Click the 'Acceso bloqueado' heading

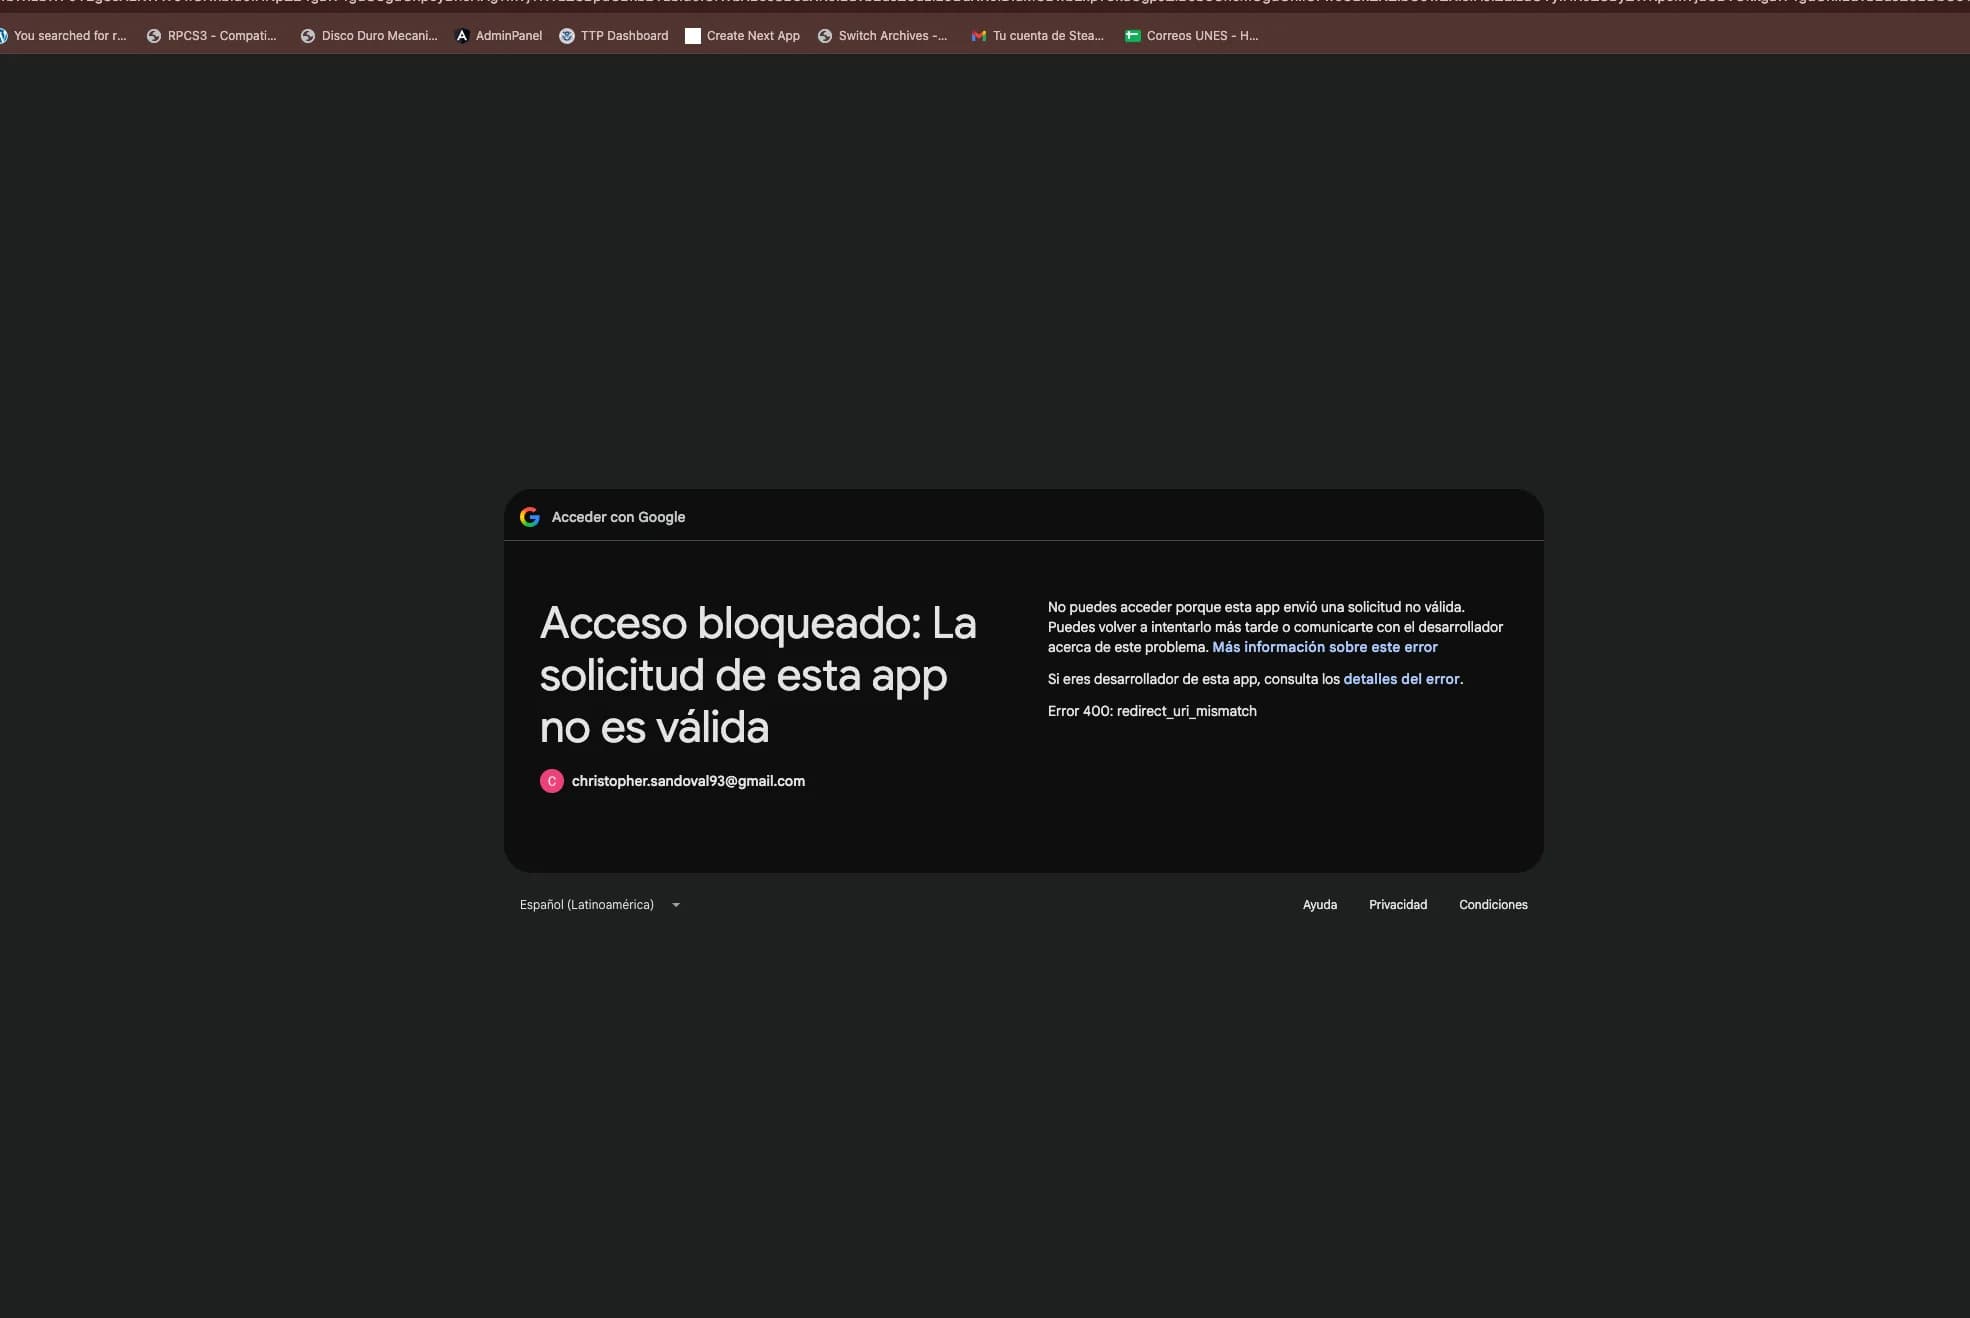(x=758, y=675)
